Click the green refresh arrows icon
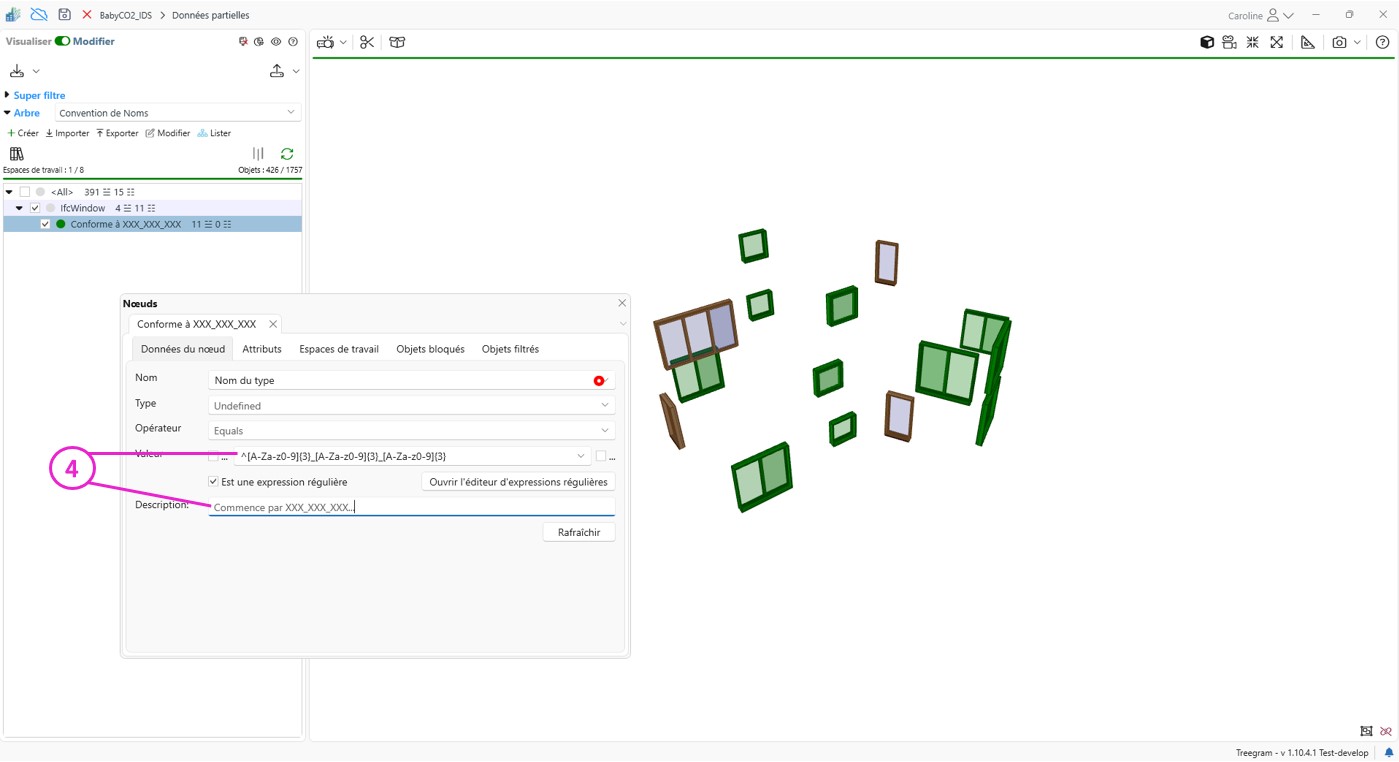Screen dimensions: 1399x762 (x=287, y=154)
